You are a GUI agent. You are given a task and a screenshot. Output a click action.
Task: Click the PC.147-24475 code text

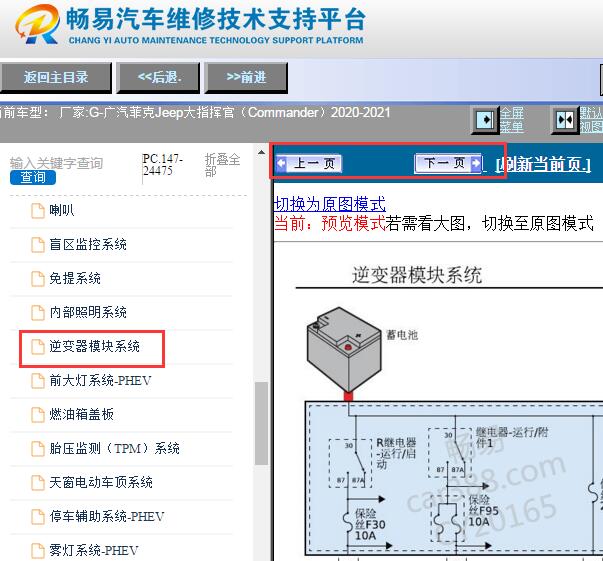(x=162, y=165)
